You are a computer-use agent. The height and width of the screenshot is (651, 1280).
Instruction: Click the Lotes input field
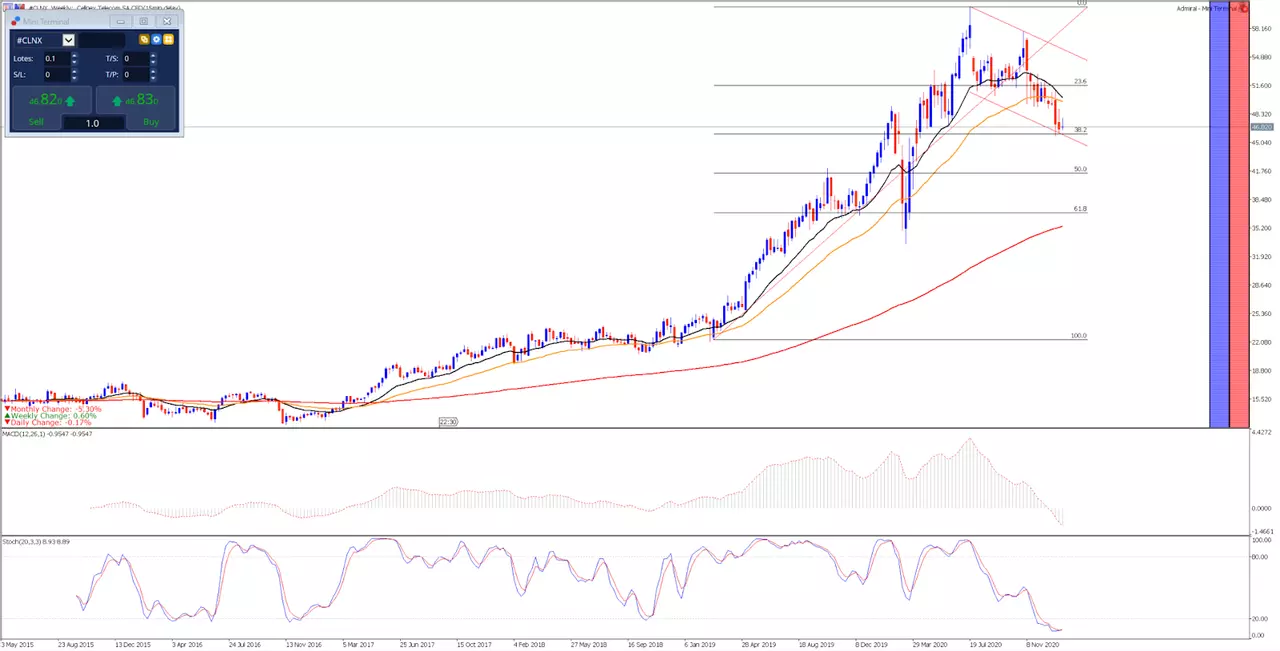click(57, 59)
